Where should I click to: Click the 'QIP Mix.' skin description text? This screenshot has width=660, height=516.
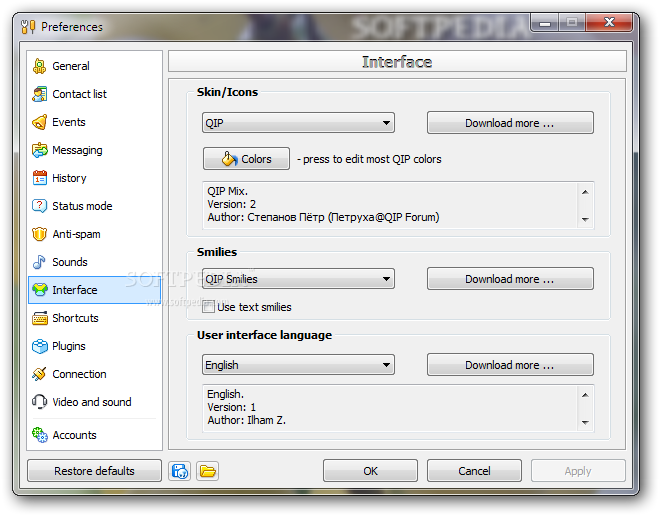click(227, 192)
